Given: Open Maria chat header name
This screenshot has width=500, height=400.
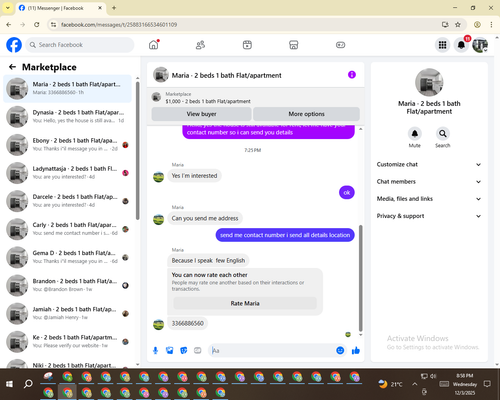Looking at the screenshot, I should [x=226, y=76].
